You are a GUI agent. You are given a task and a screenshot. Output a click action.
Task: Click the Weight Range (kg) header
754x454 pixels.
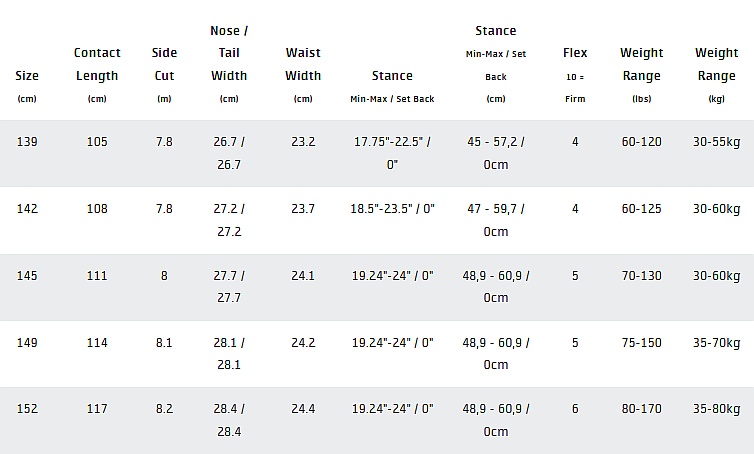click(x=716, y=64)
